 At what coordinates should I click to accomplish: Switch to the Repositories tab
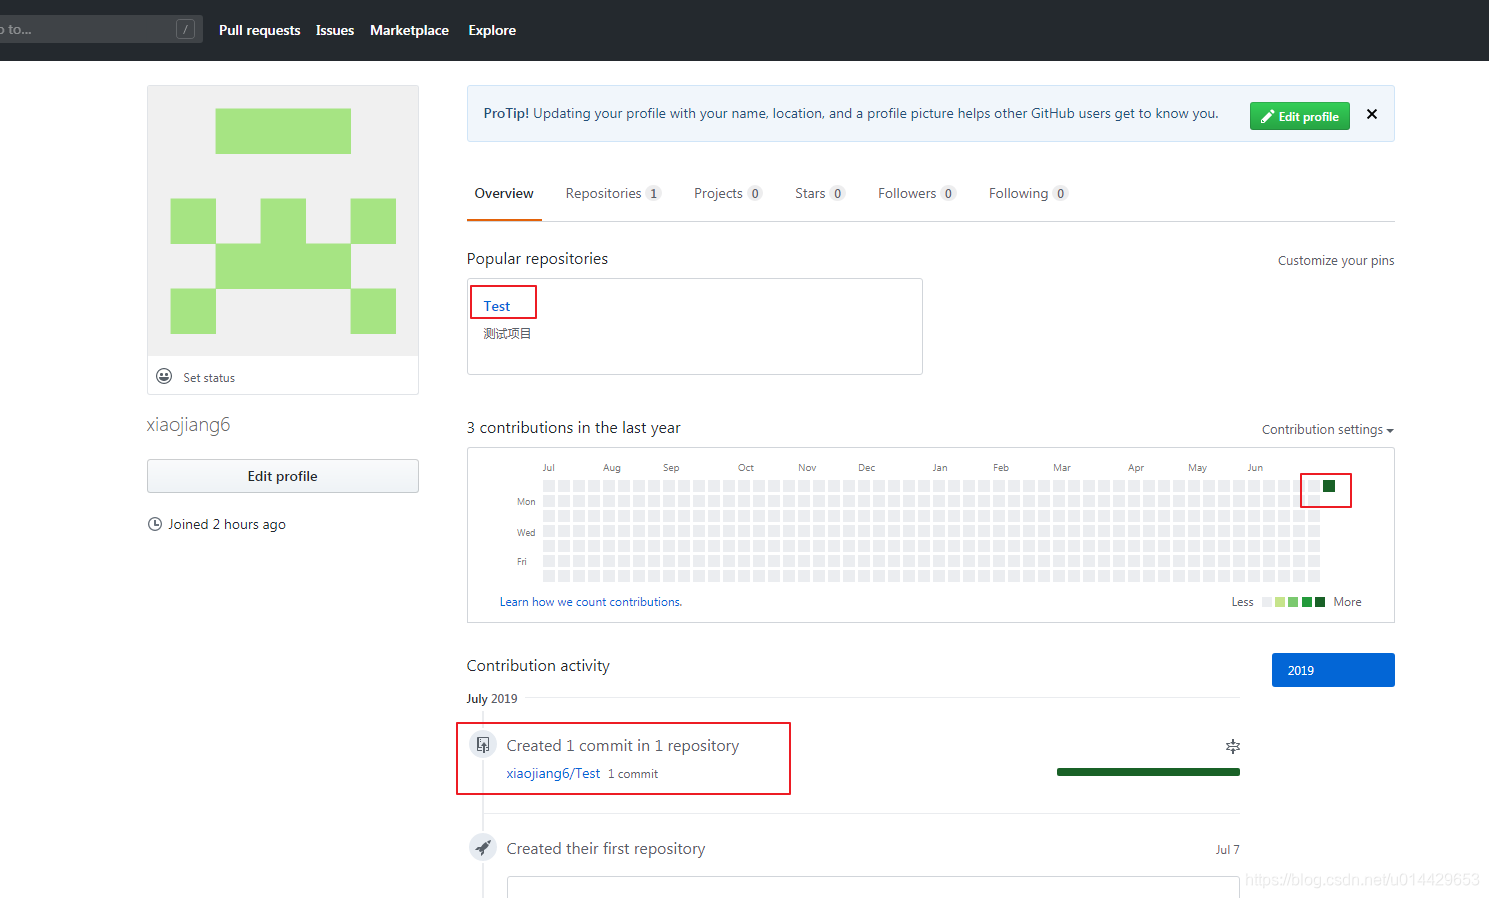pyautogui.click(x=612, y=194)
